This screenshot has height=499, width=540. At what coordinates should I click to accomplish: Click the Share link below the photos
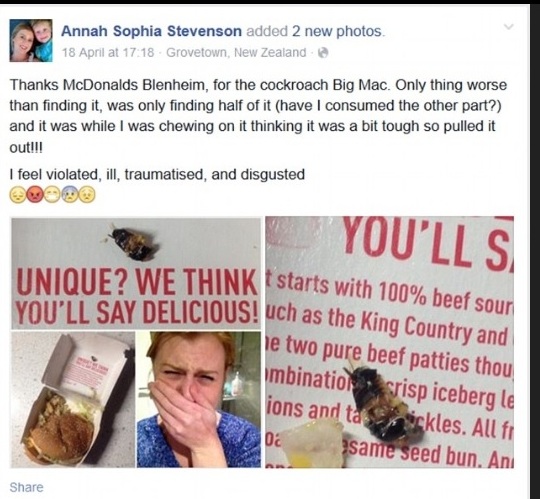27,487
